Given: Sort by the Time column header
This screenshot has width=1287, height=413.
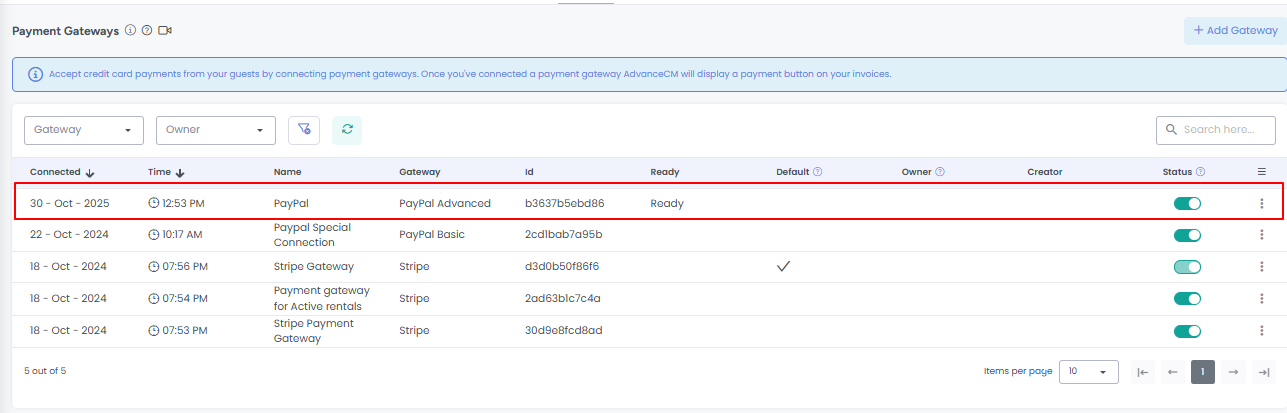Looking at the screenshot, I should pos(166,172).
